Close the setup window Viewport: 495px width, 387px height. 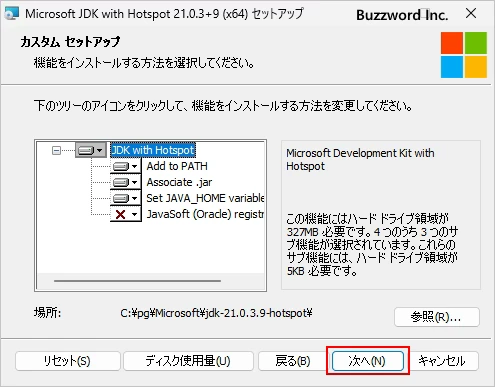coord(471,14)
